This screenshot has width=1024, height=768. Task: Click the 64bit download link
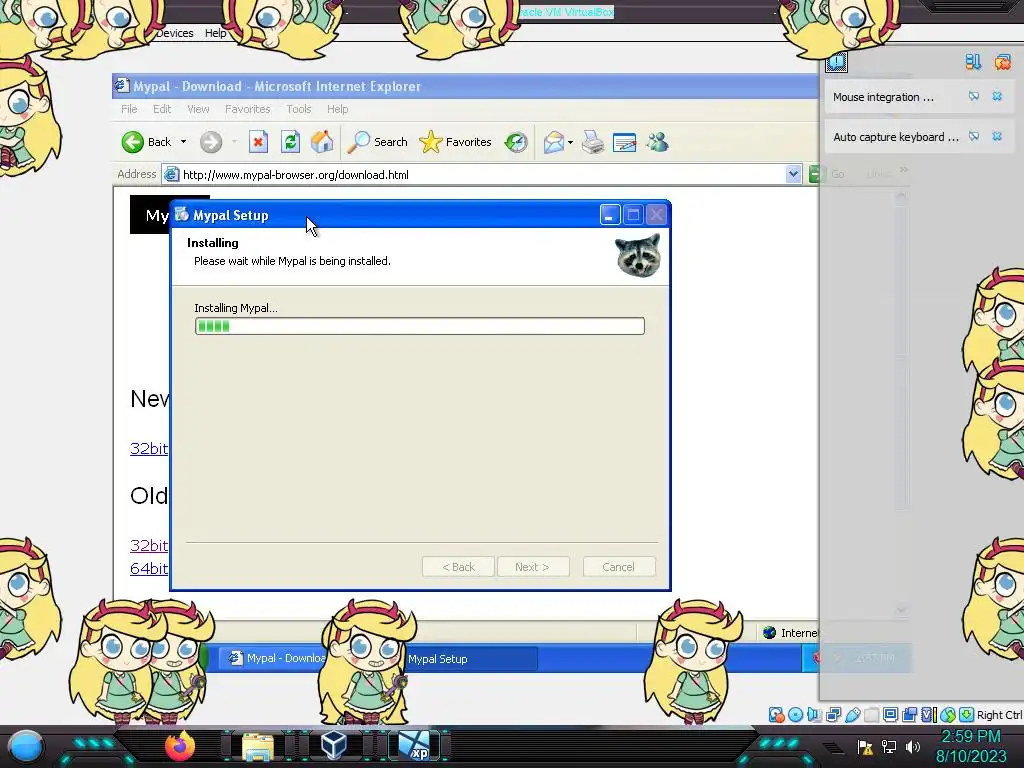[x=149, y=568]
